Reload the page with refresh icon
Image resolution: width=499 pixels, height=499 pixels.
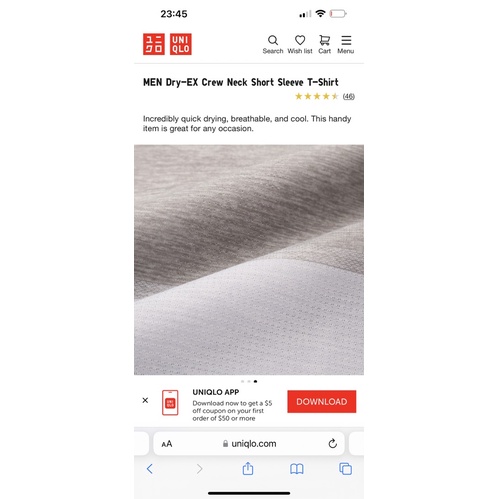332,444
